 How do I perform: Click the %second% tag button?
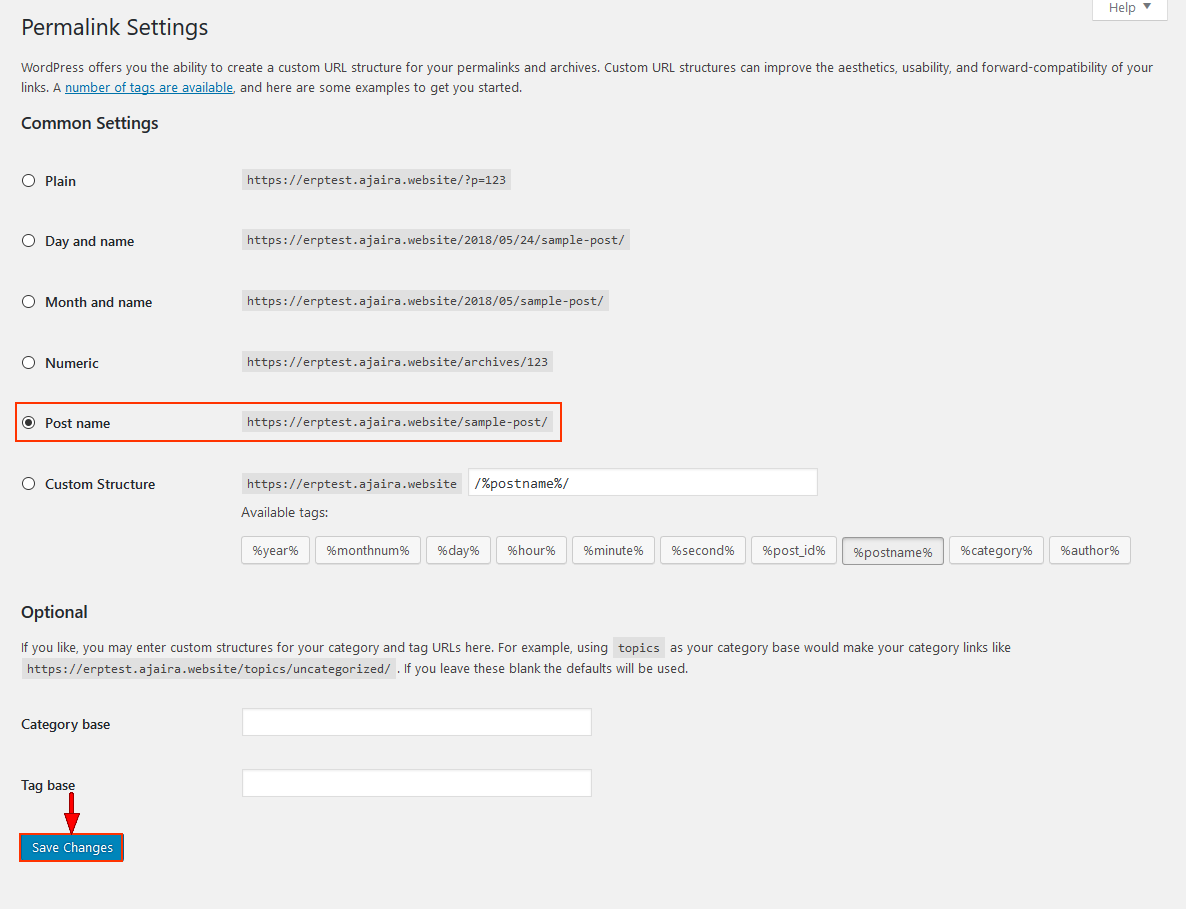(x=703, y=551)
